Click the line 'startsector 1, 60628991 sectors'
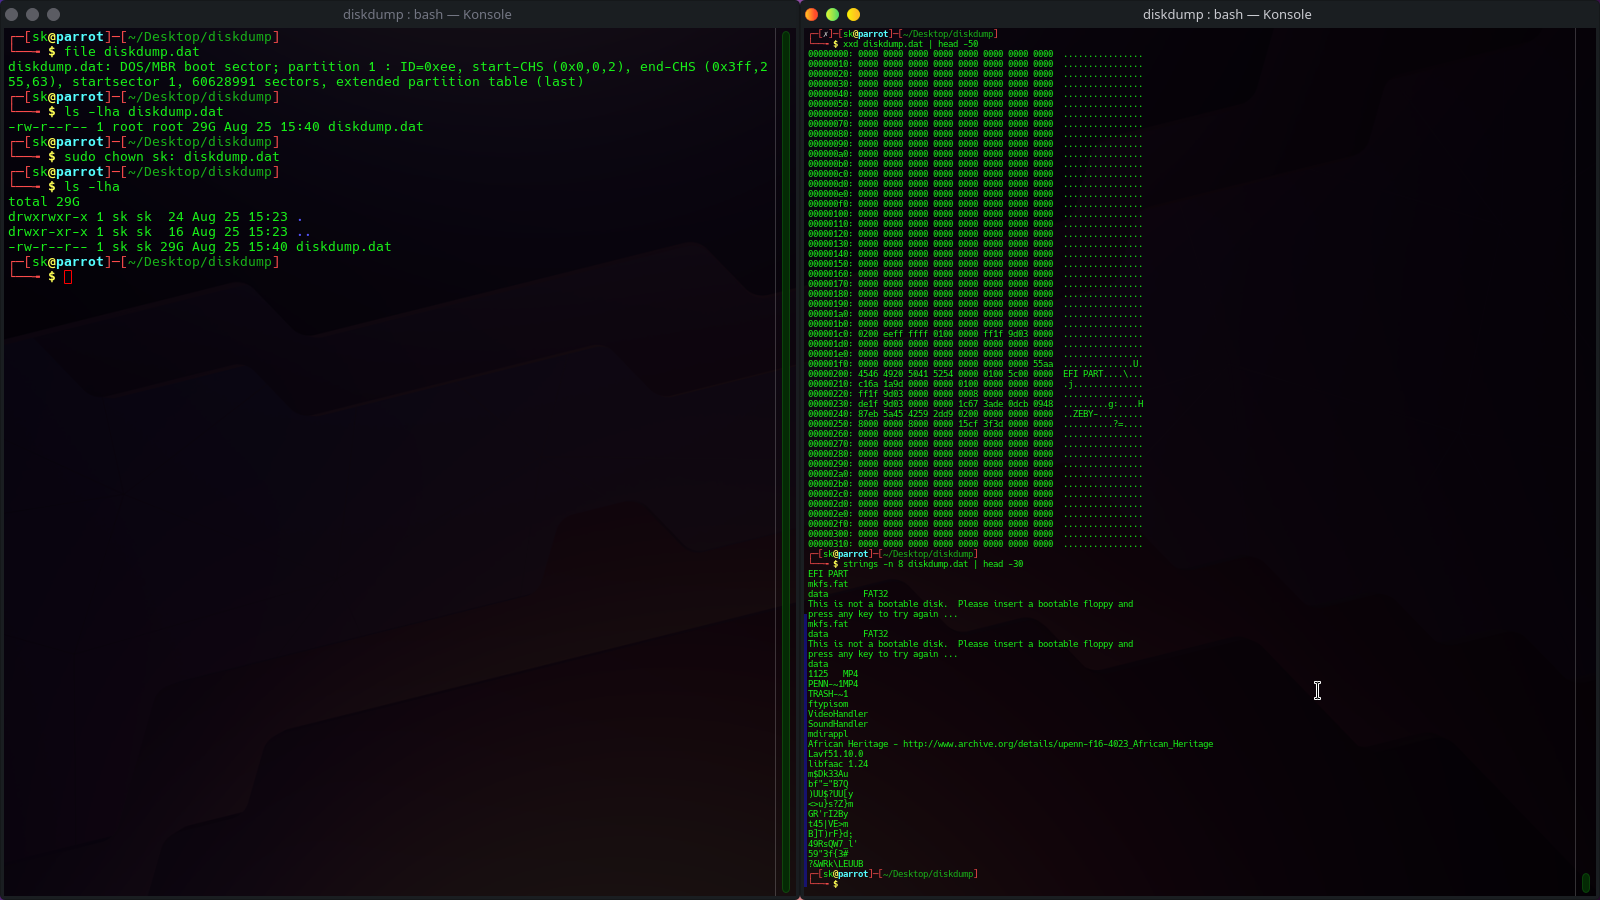 pos(296,82)
